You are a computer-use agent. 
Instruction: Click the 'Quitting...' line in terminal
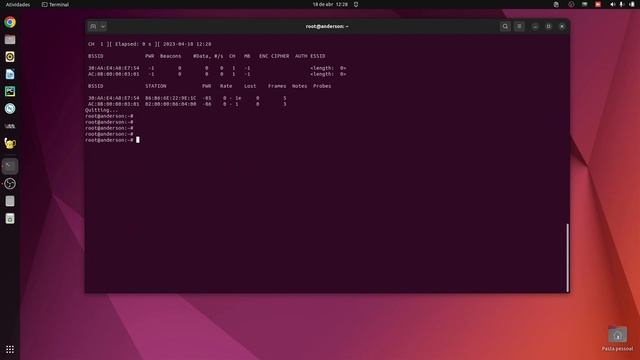click(101, 110)
